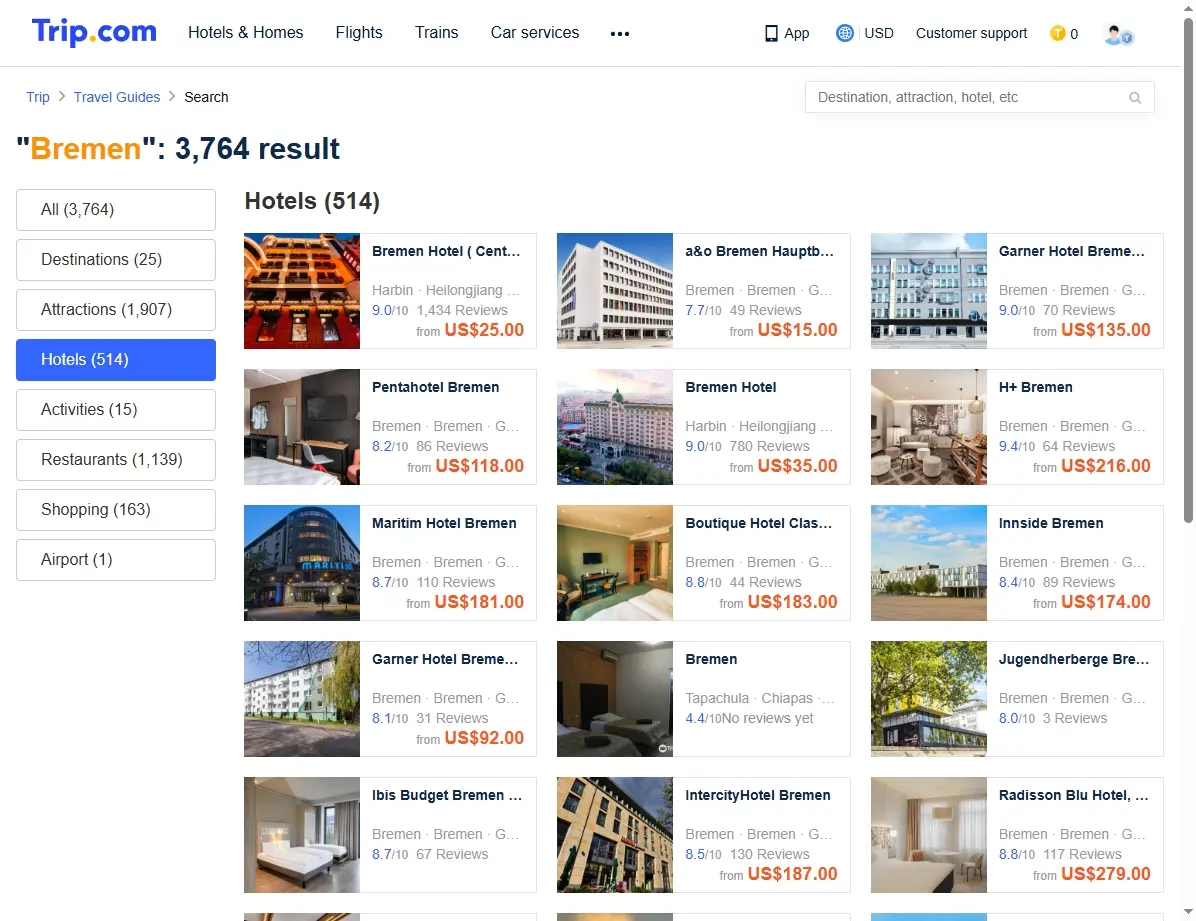The image size is (1196, 921).
Task: Open a&o Bremen Hauptb... photo
Action: click(x=615, y=291)
